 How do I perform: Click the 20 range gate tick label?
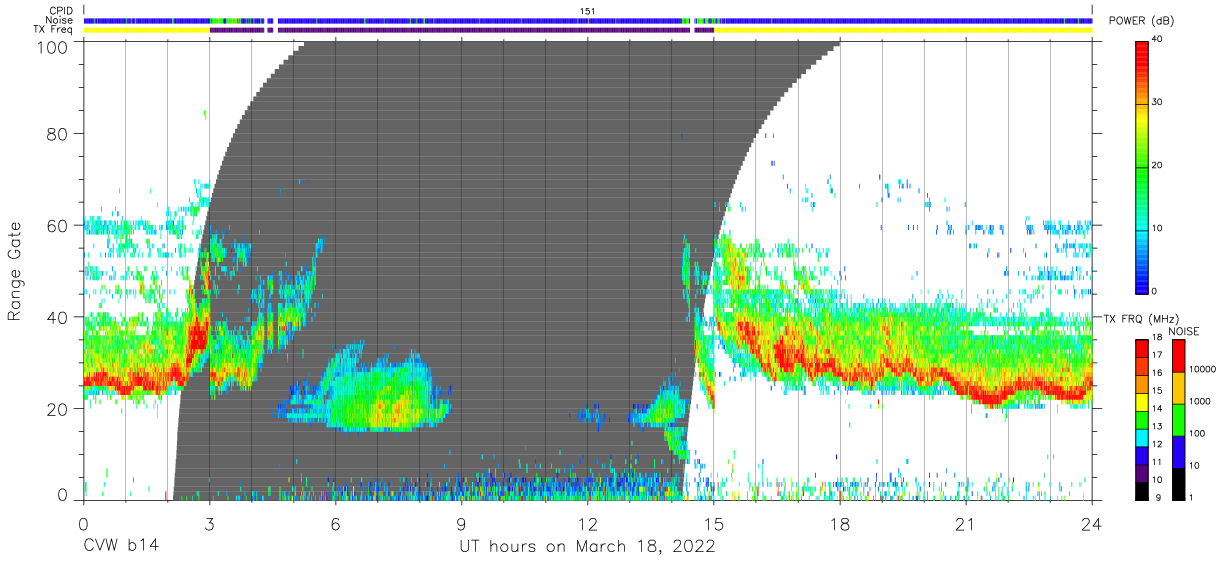[57, 409]
